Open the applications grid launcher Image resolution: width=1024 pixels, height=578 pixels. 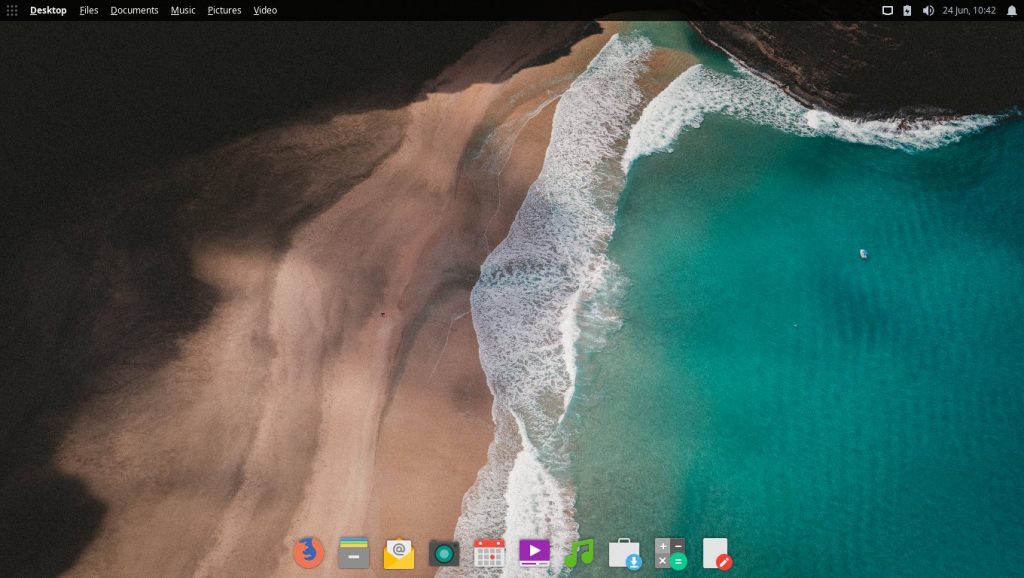pos(12,10)
